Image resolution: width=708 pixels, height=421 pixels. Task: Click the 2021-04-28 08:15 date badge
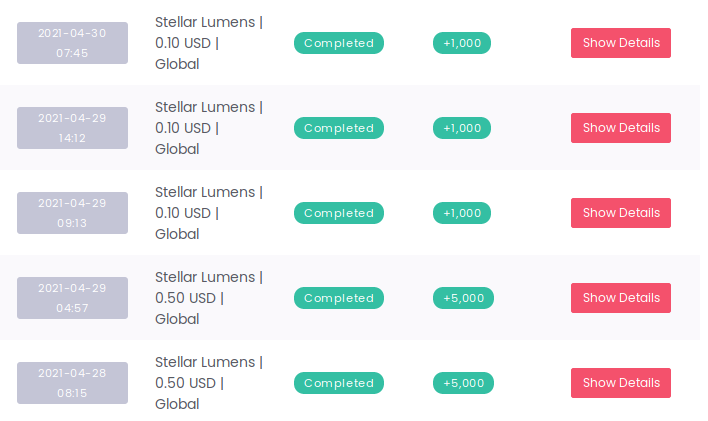[x=72, y=383]
